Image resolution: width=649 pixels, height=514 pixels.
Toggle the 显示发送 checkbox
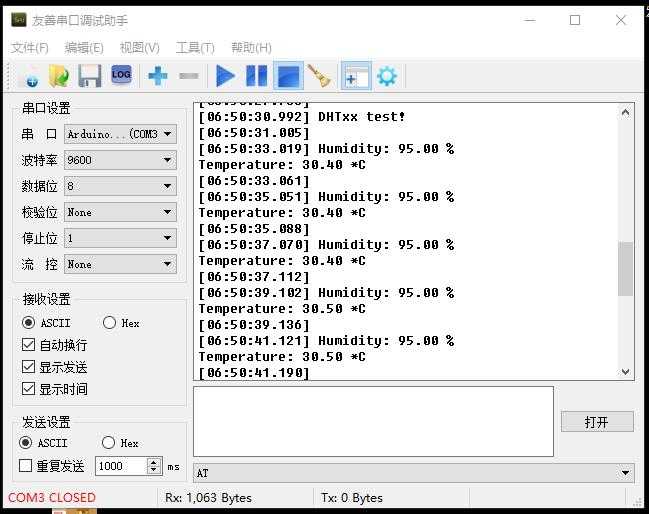(x=28, y=367)
